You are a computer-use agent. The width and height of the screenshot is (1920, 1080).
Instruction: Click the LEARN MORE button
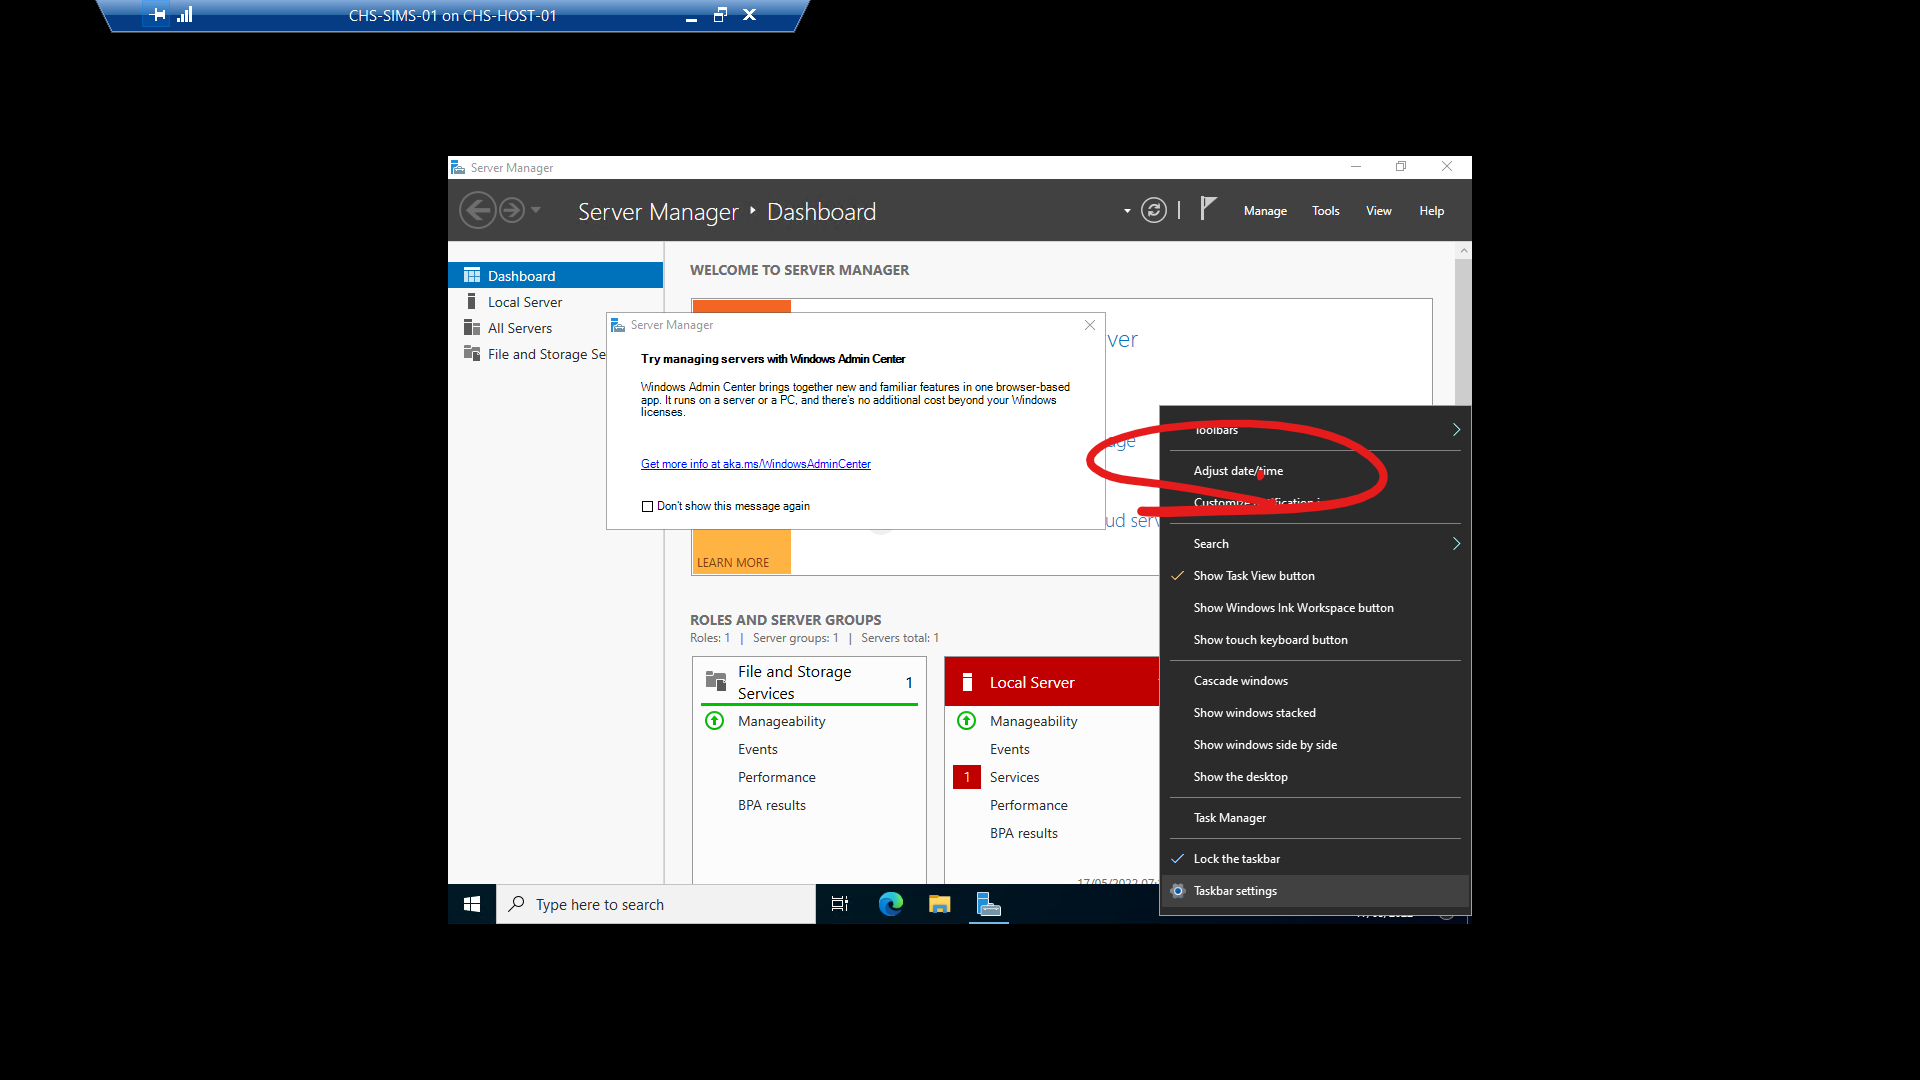pos(733,563)
